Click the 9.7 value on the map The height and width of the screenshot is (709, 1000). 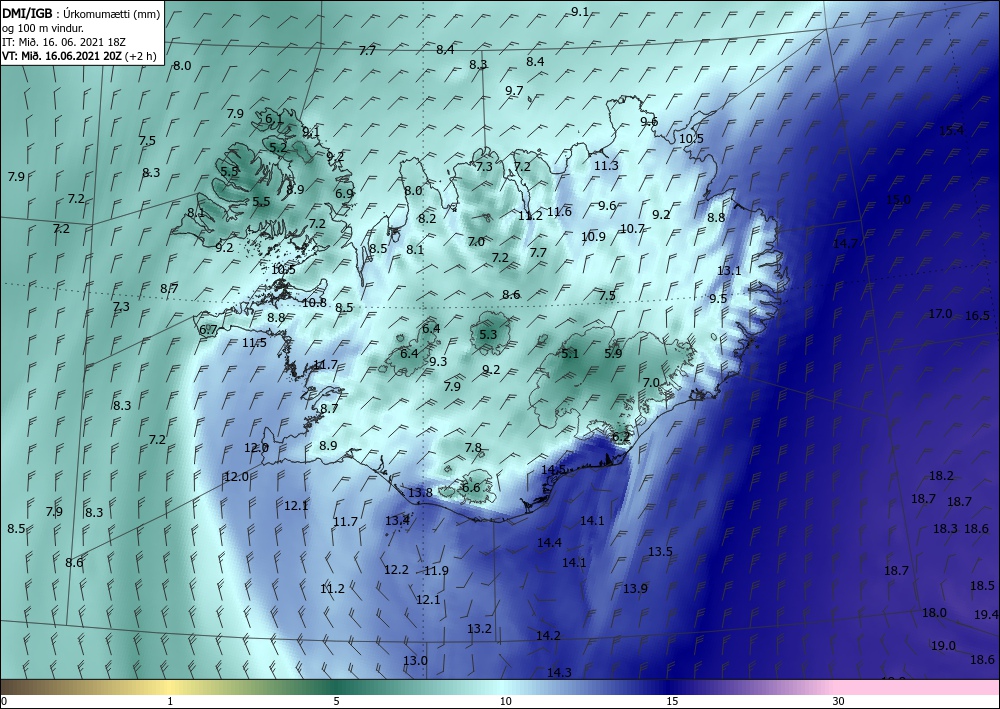point(514,91)
